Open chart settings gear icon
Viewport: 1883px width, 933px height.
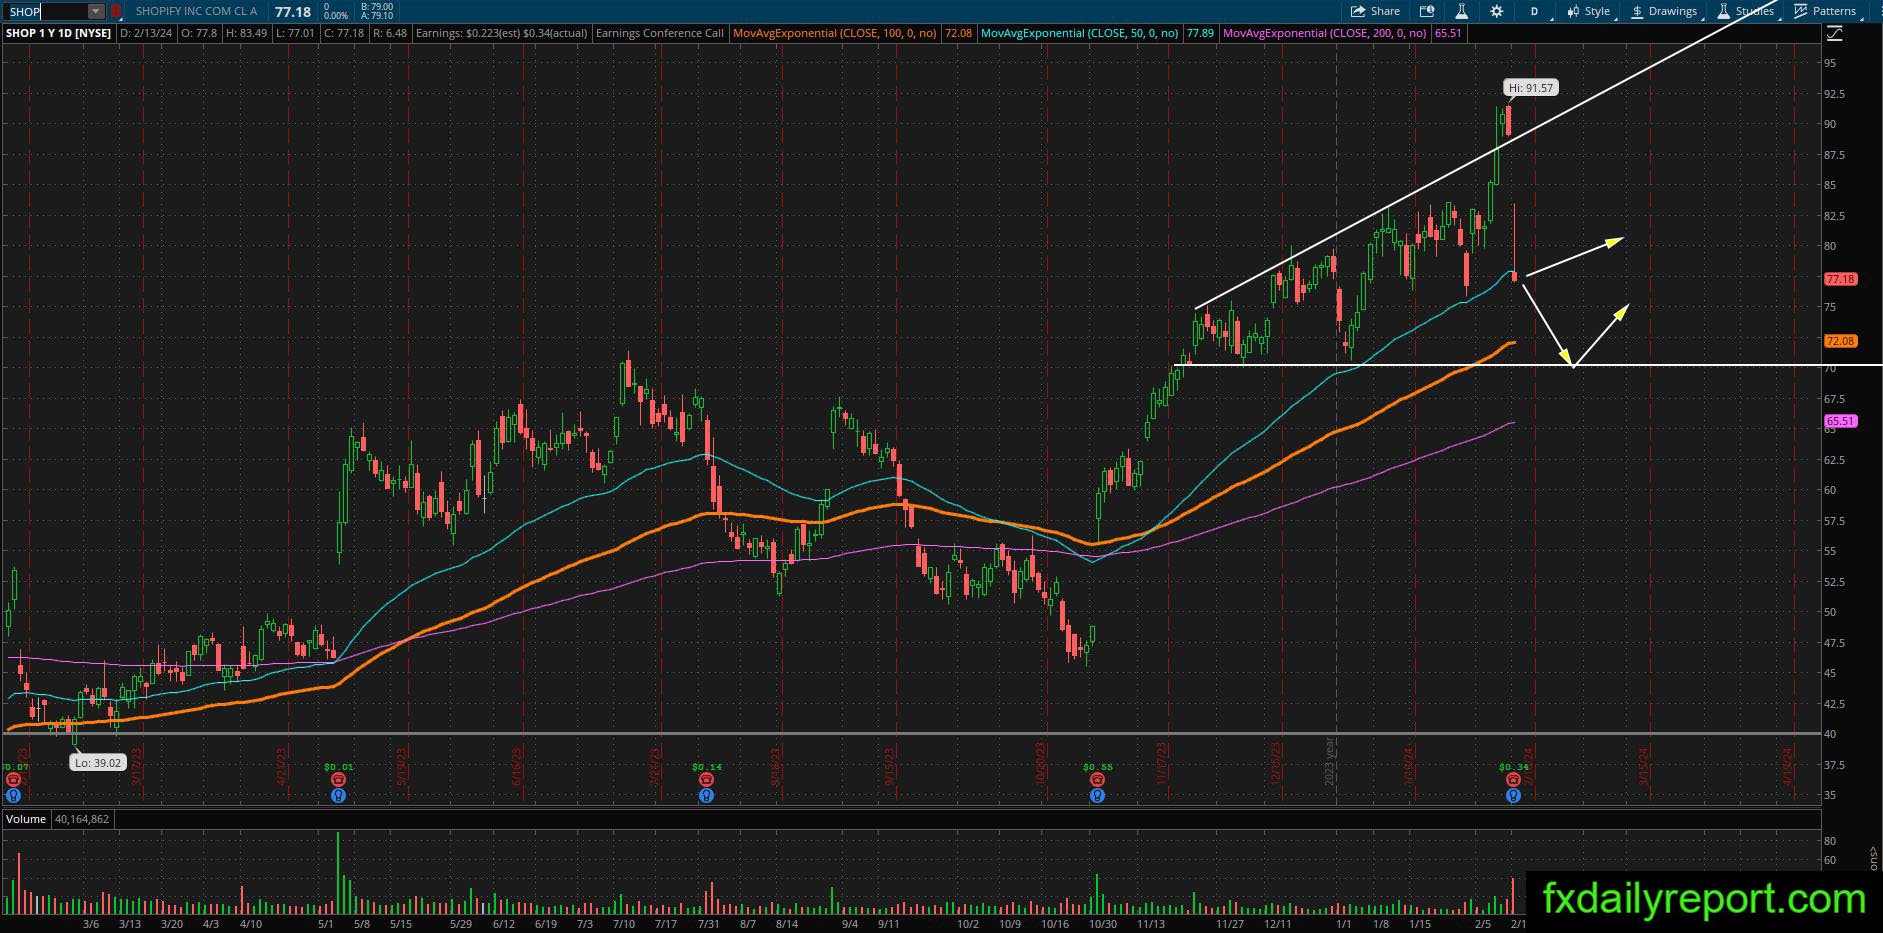[x=1496, y=11]
